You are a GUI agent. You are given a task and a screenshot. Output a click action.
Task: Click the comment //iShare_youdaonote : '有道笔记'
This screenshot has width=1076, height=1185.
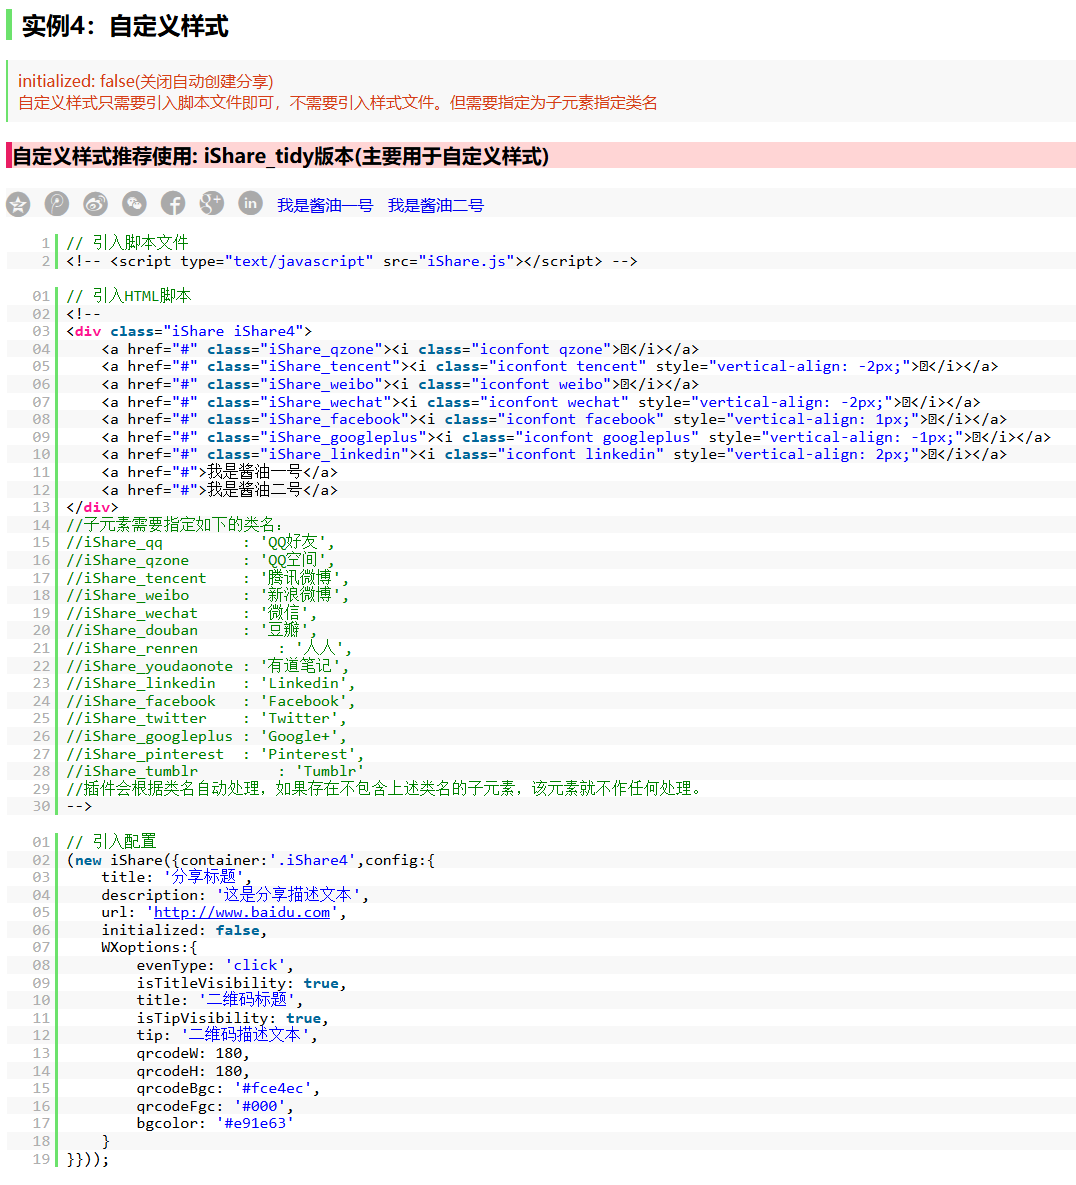click(208, 666)
